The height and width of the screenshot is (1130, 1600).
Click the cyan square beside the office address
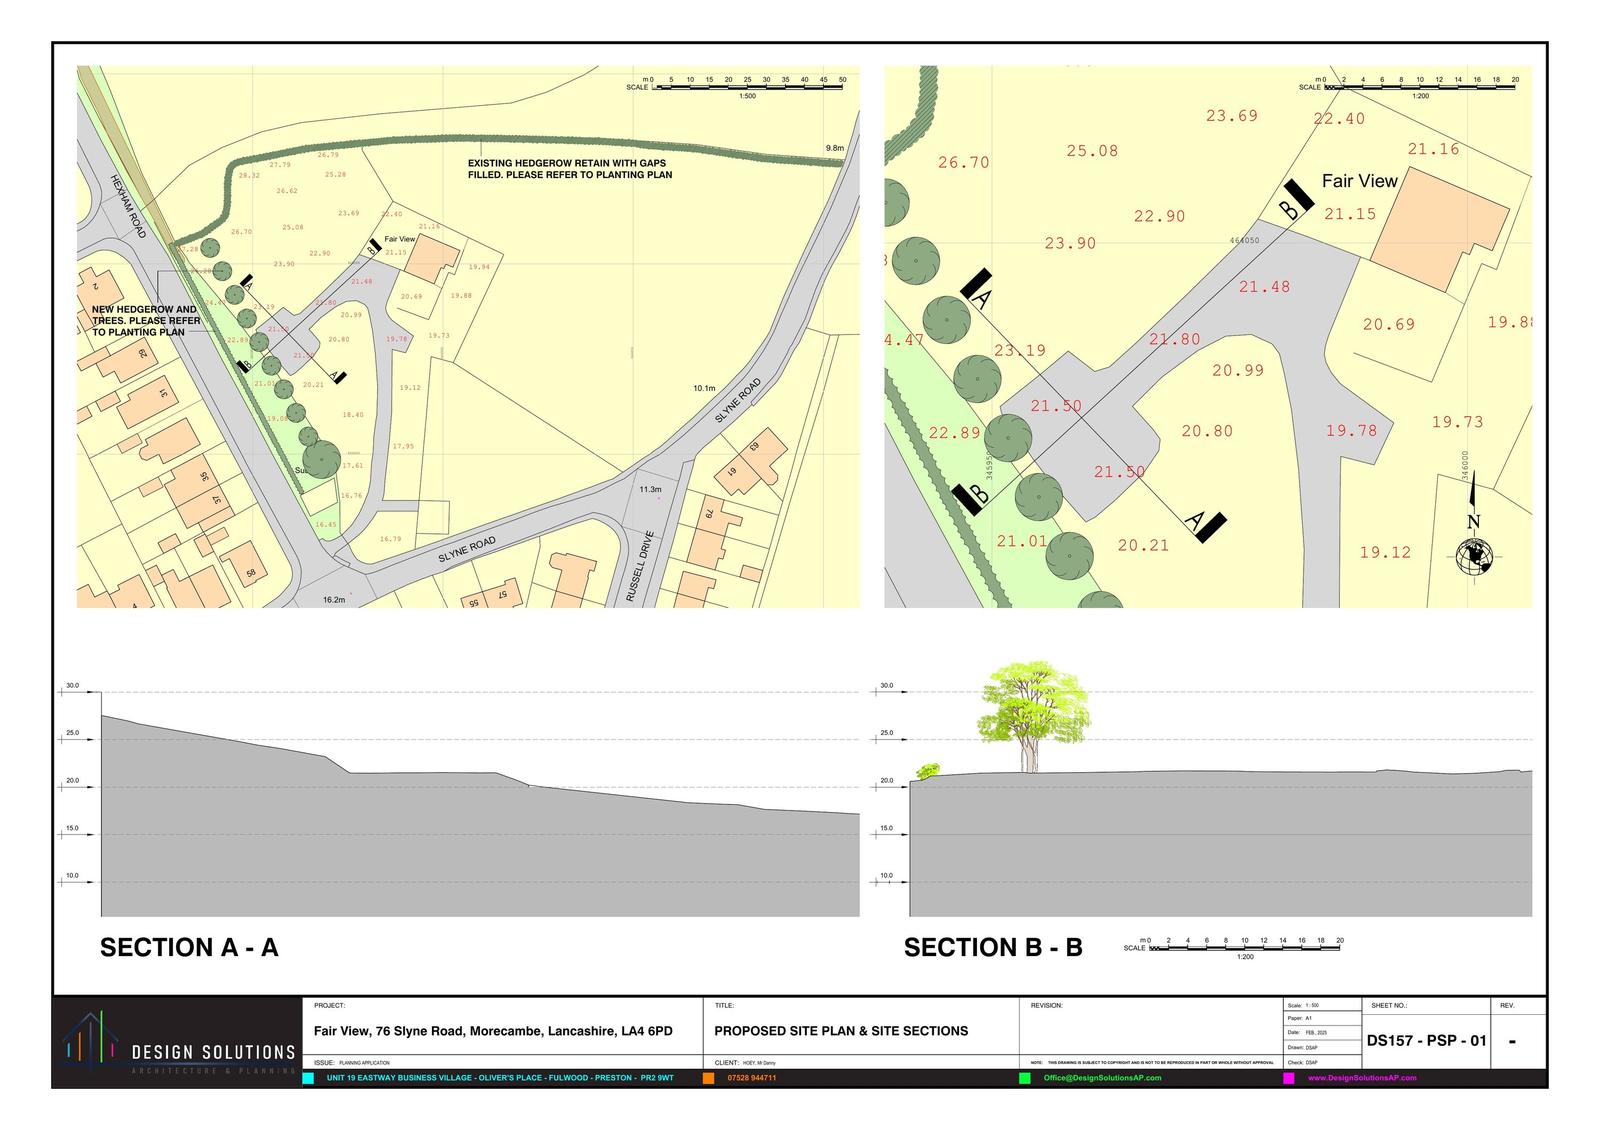(x=308, y=1078)
